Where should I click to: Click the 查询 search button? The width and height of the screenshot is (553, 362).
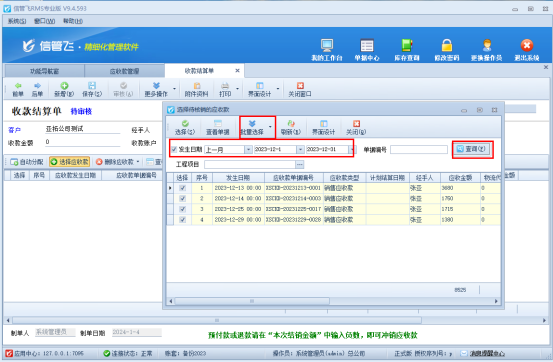[472, 149]
